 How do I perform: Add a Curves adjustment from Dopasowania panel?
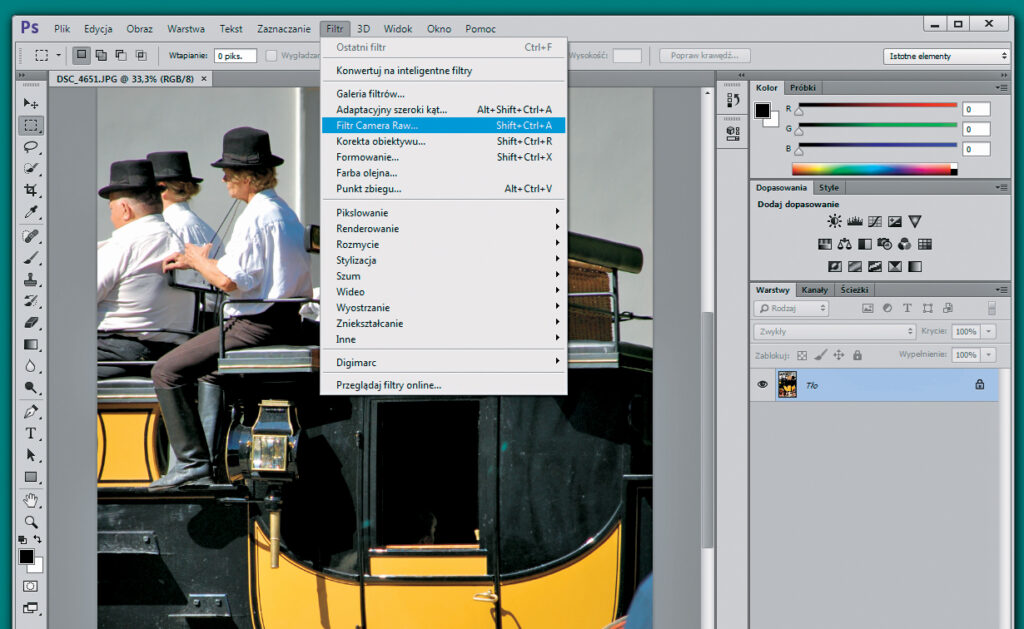pos(873,222)
